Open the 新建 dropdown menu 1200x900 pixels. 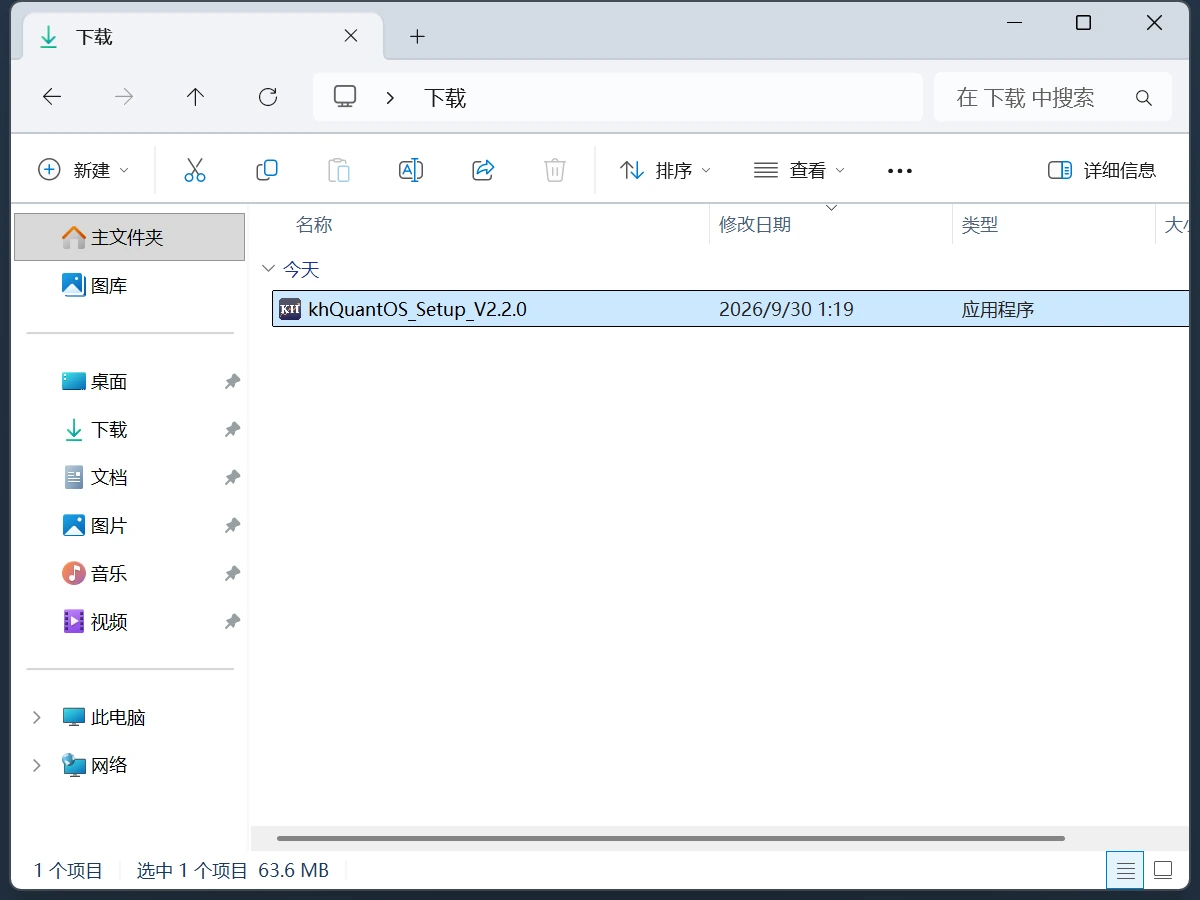pyautogui.click(x=84, y=170)
